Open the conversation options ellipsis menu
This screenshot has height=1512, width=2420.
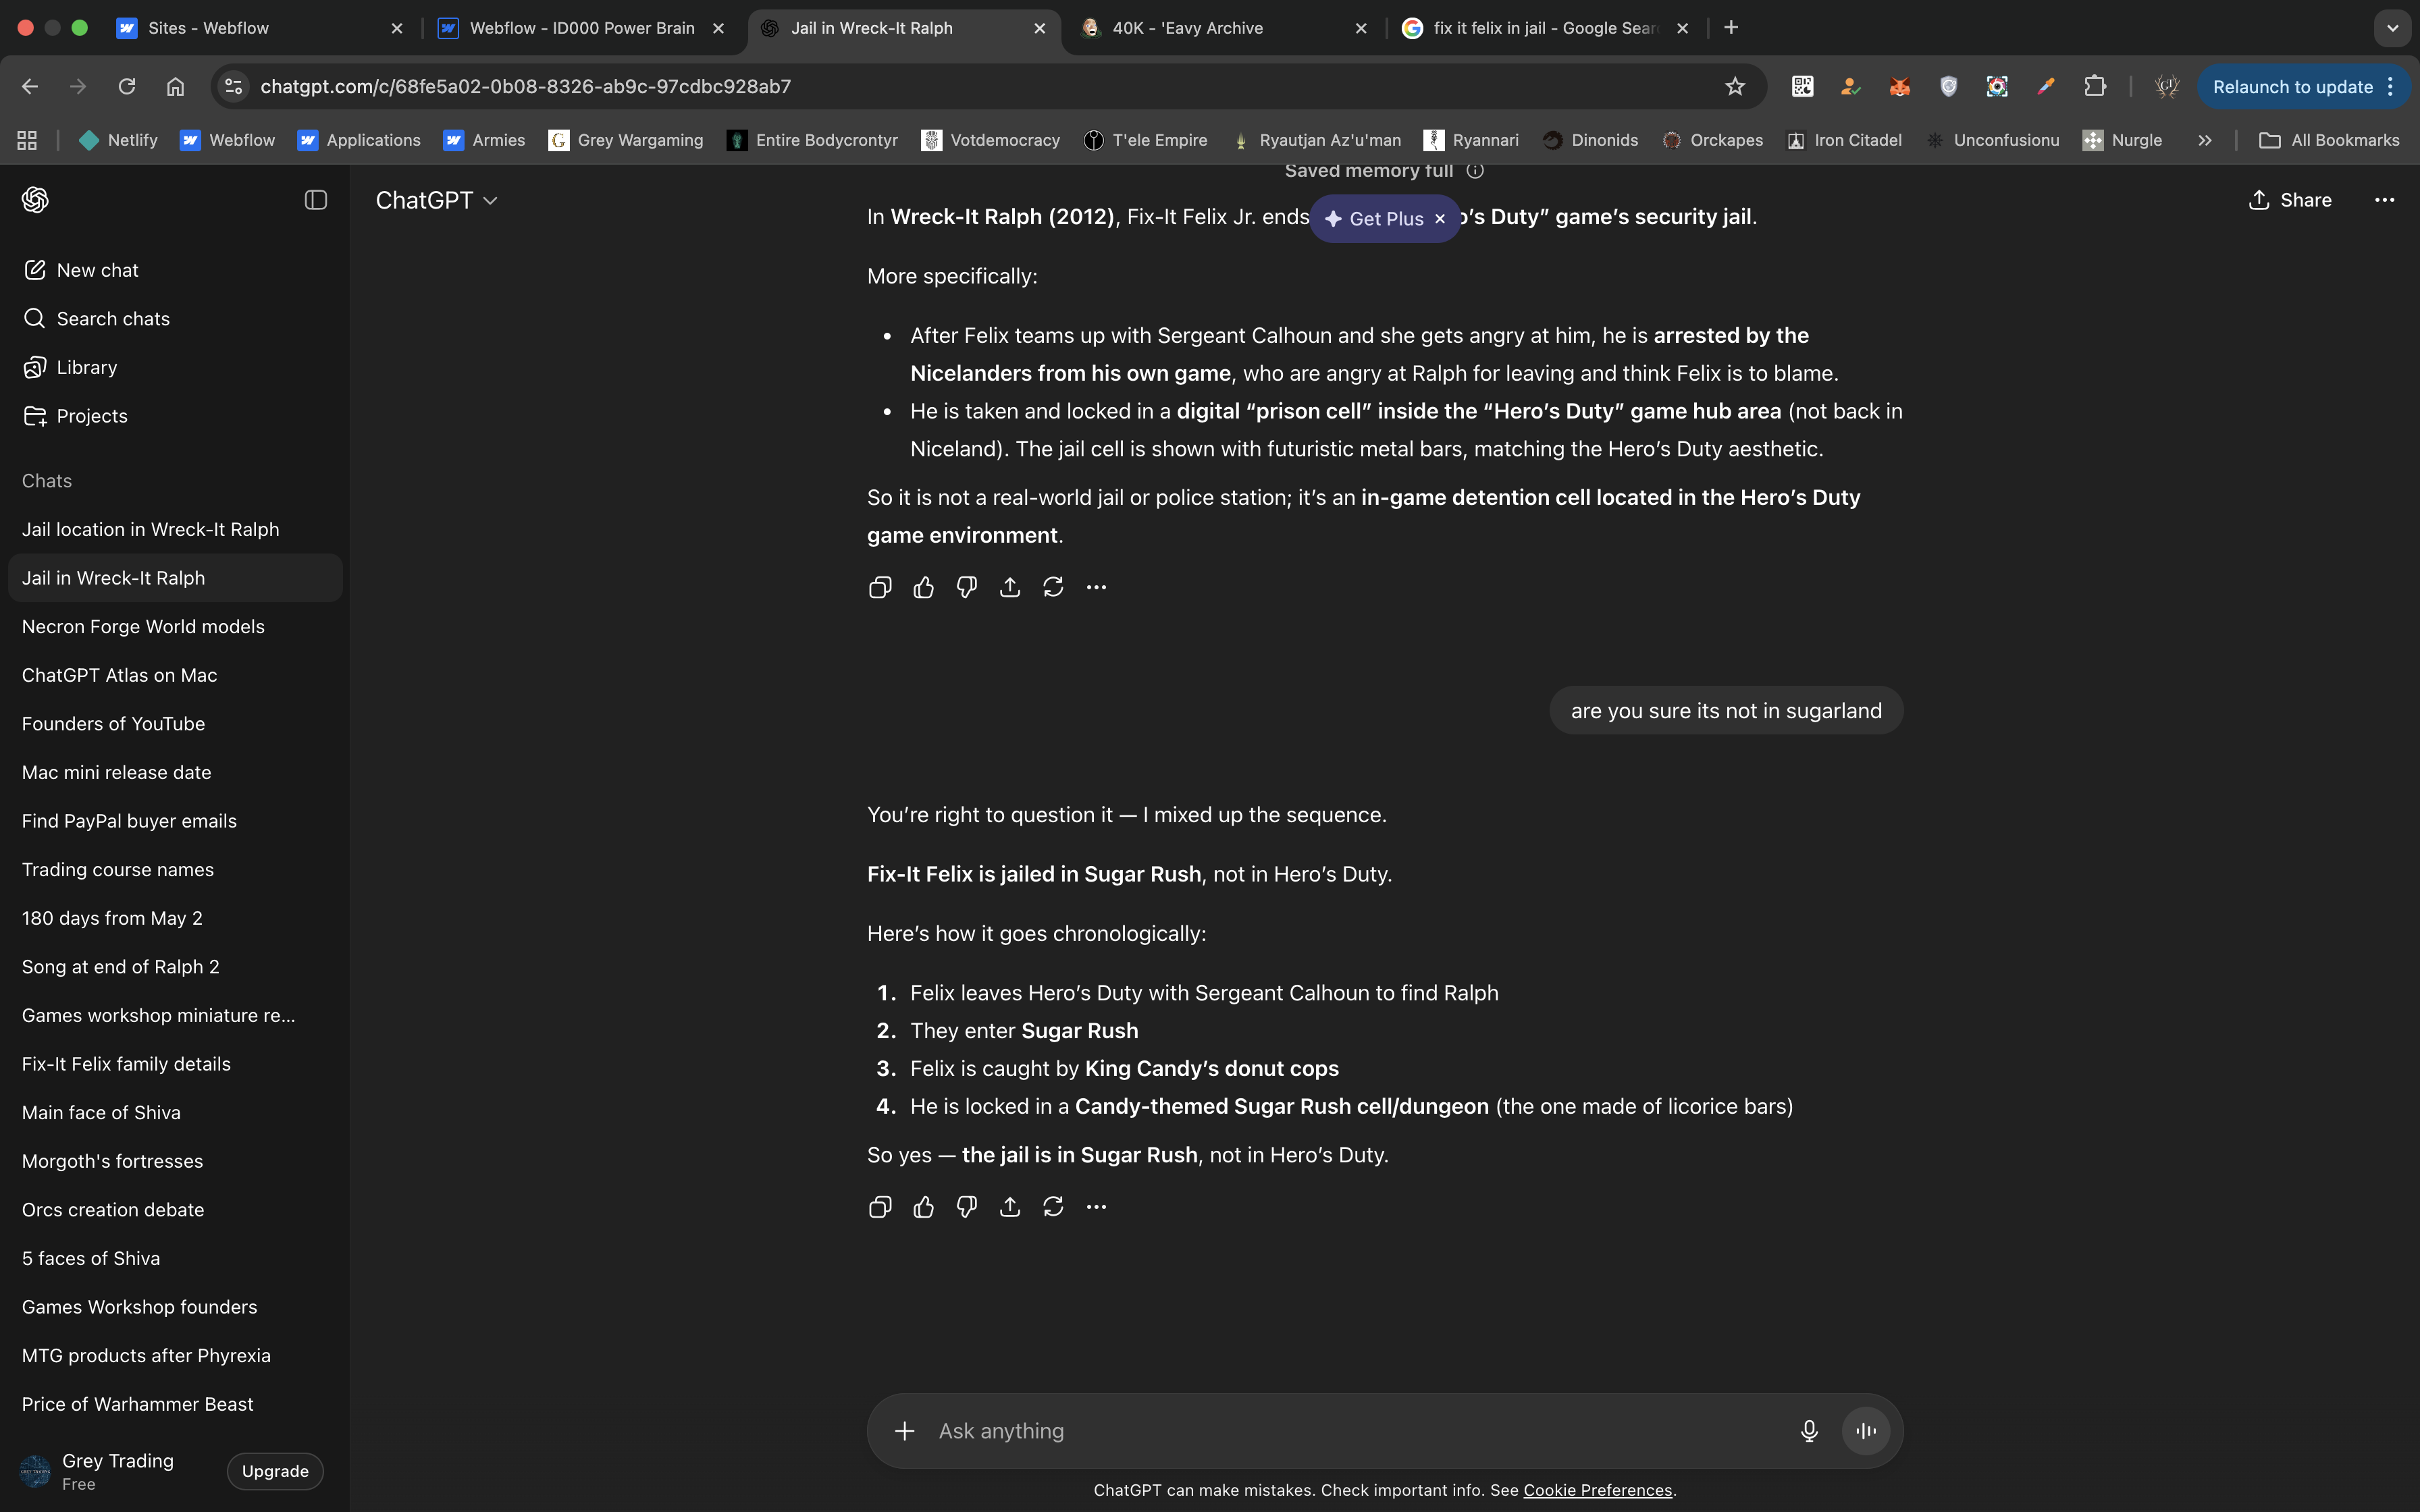click(x=2384, y=200)
